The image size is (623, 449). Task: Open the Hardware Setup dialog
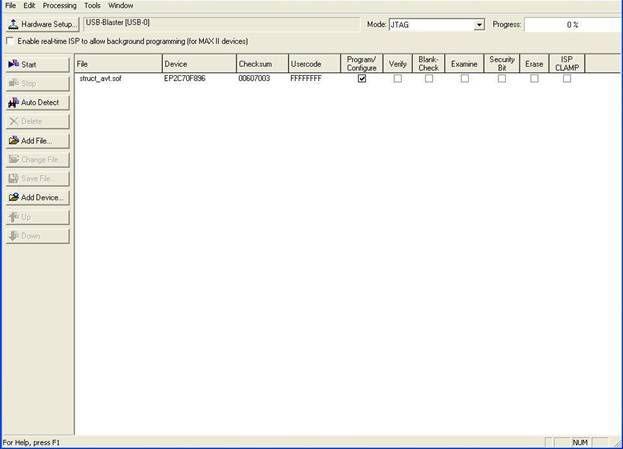click(42, 23)
